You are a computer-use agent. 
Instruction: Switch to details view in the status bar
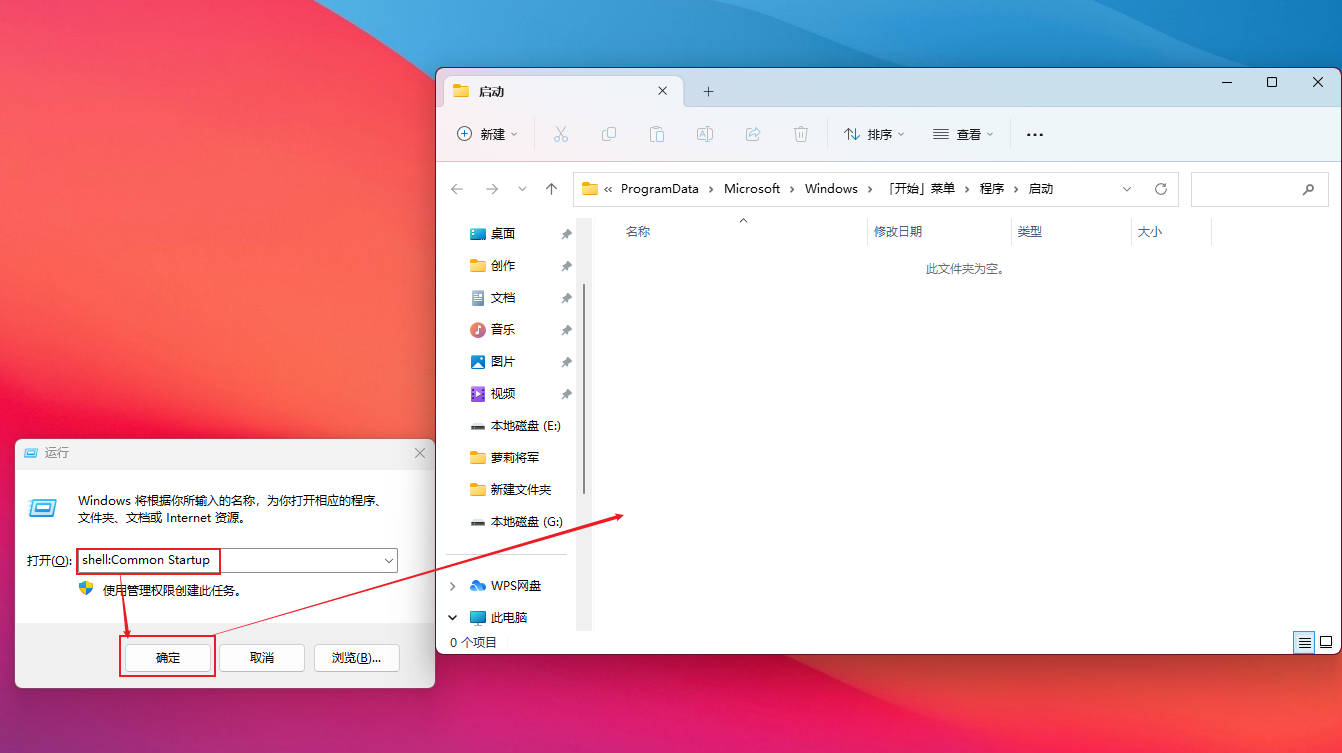[1304, 642]
